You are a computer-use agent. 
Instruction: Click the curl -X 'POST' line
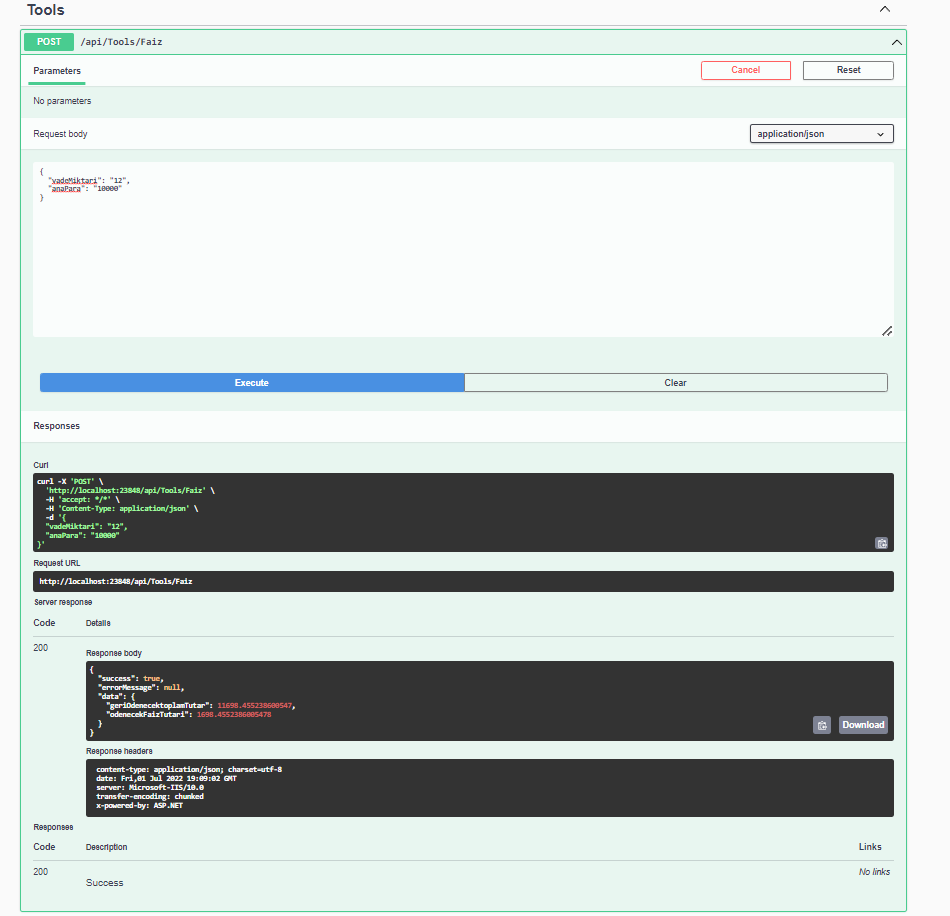70,482
